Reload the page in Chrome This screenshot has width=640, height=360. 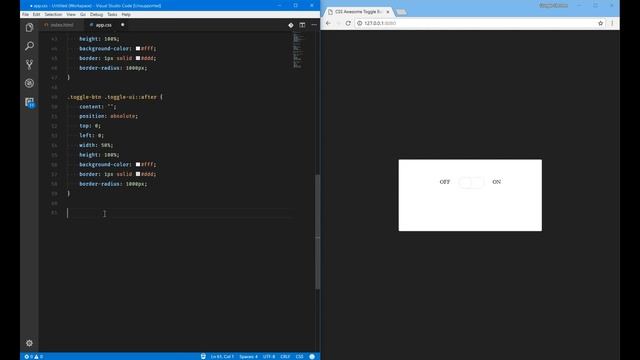coord(348,23)
